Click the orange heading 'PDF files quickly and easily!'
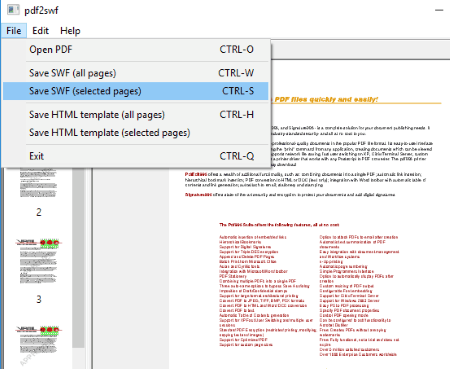The image size is (450, 369). (326, 99)
